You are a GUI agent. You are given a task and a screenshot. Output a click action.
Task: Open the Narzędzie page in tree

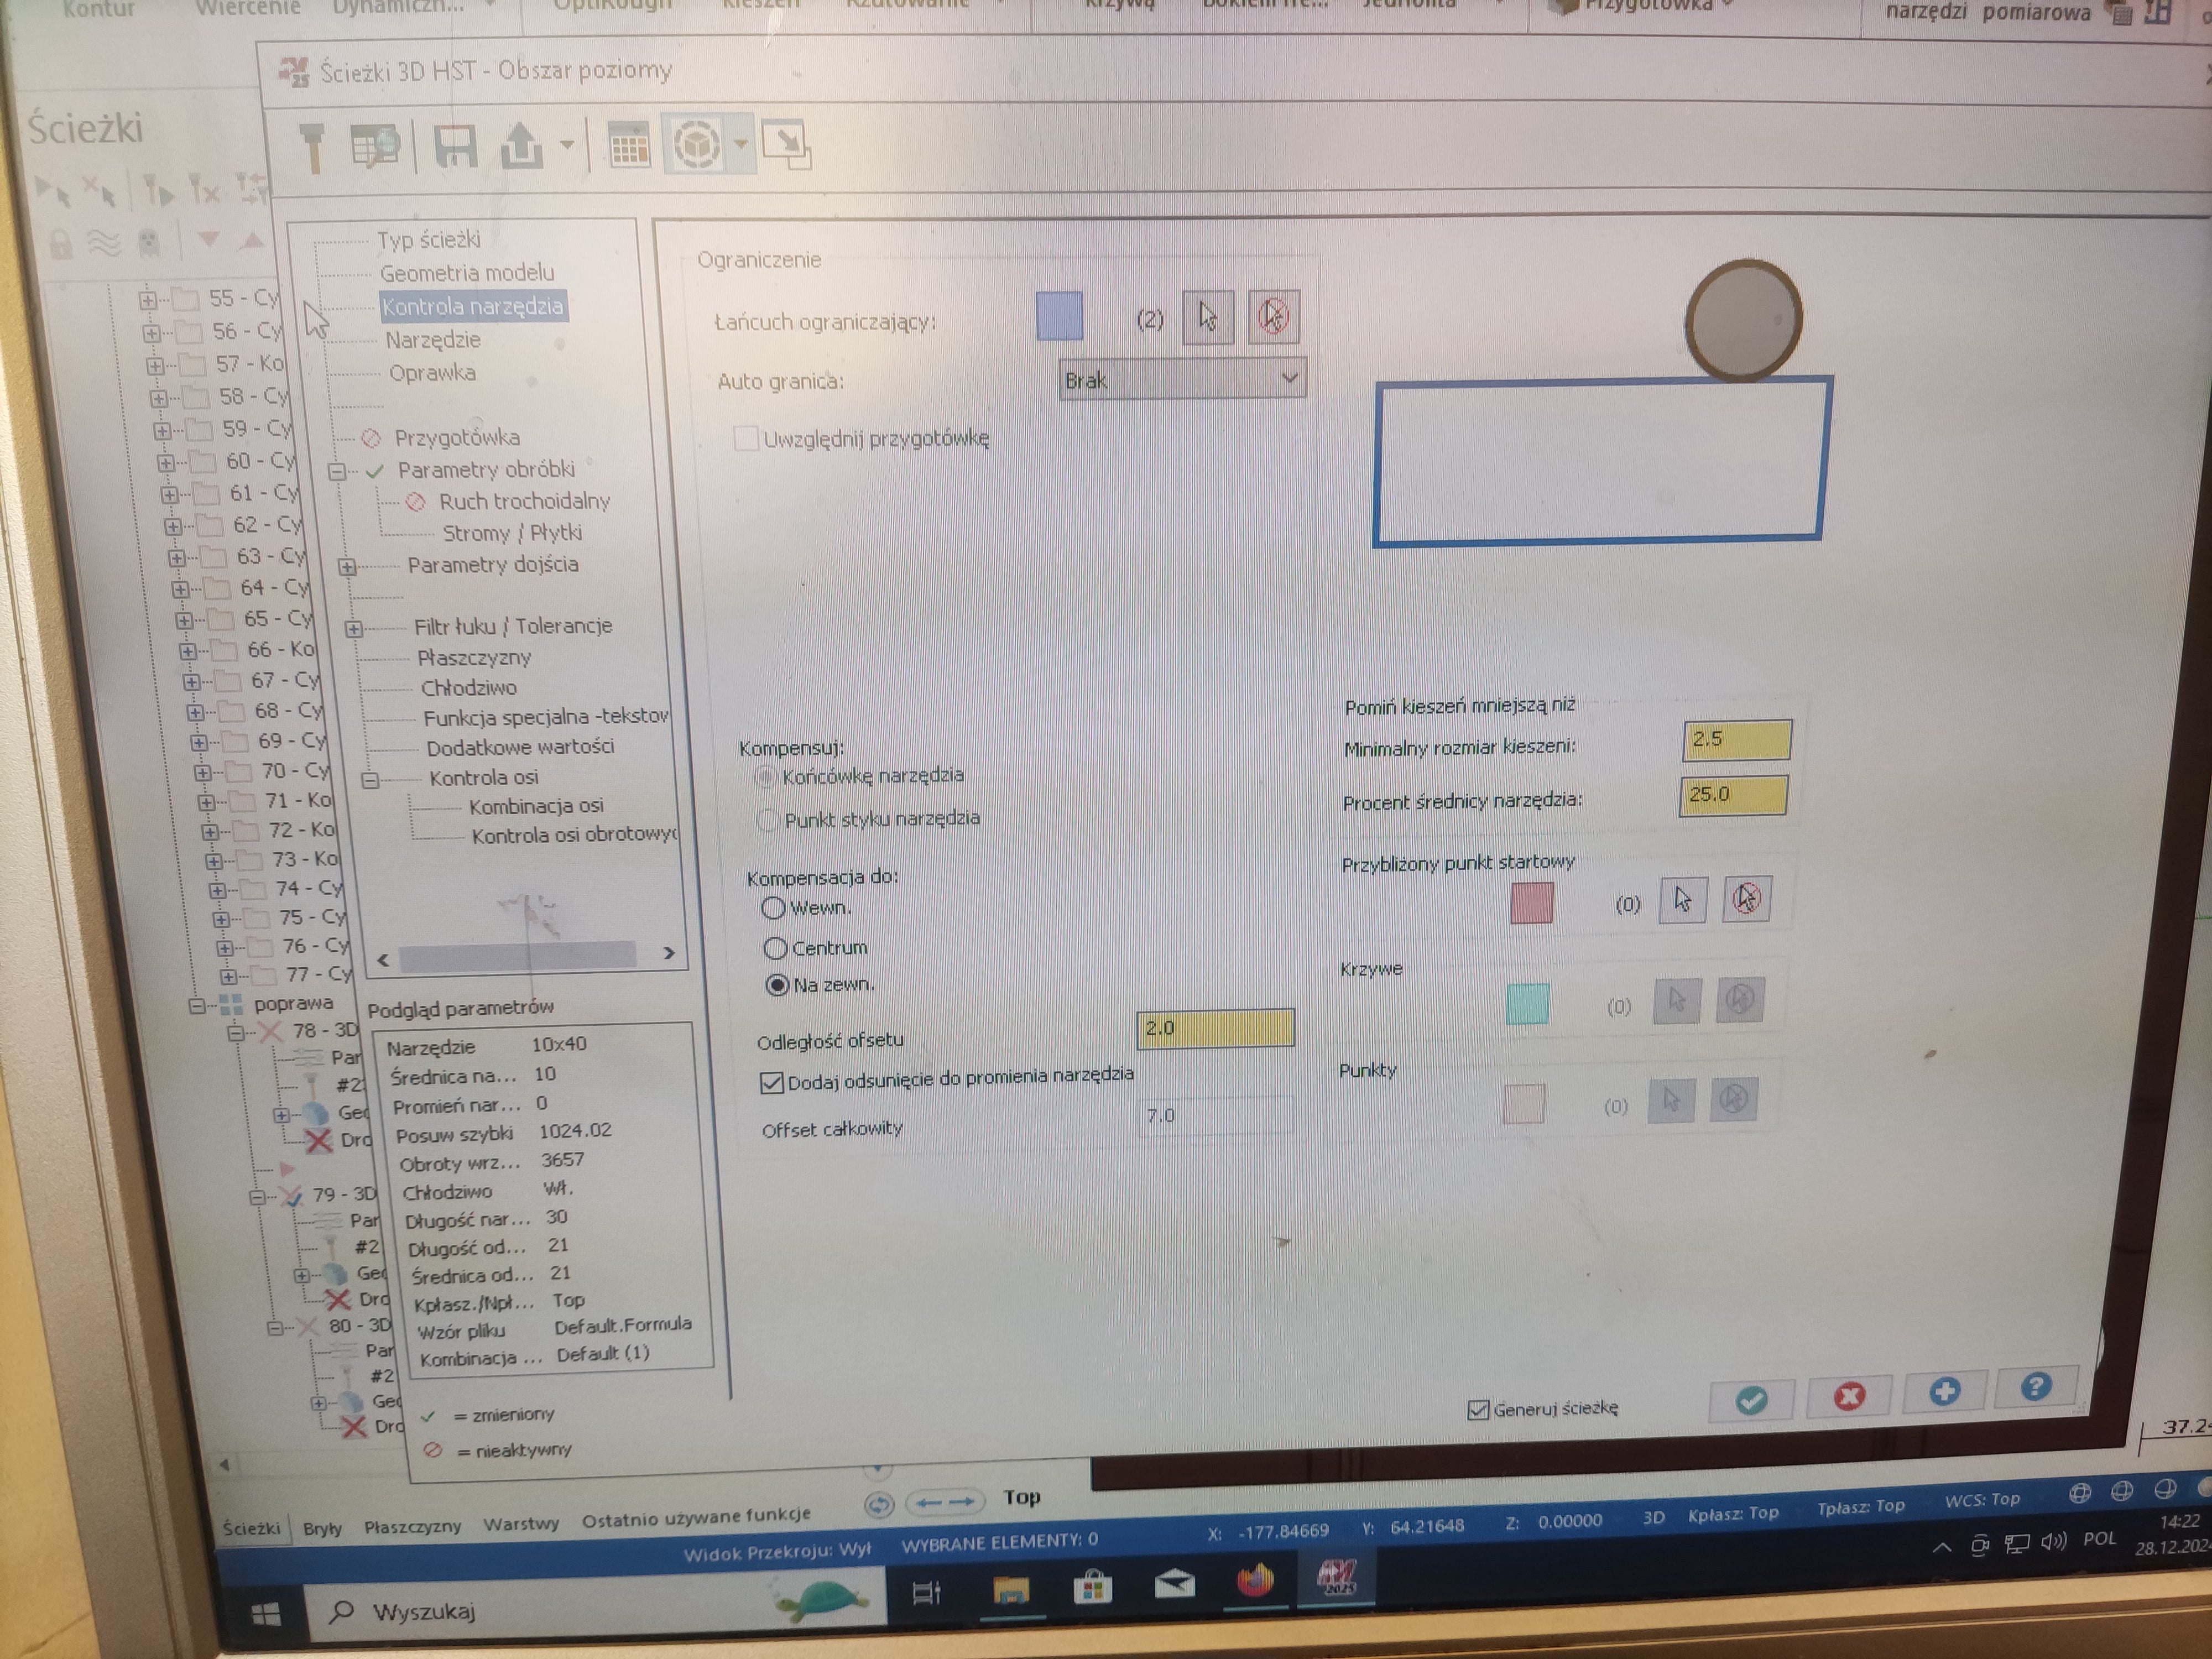point(433,340)
